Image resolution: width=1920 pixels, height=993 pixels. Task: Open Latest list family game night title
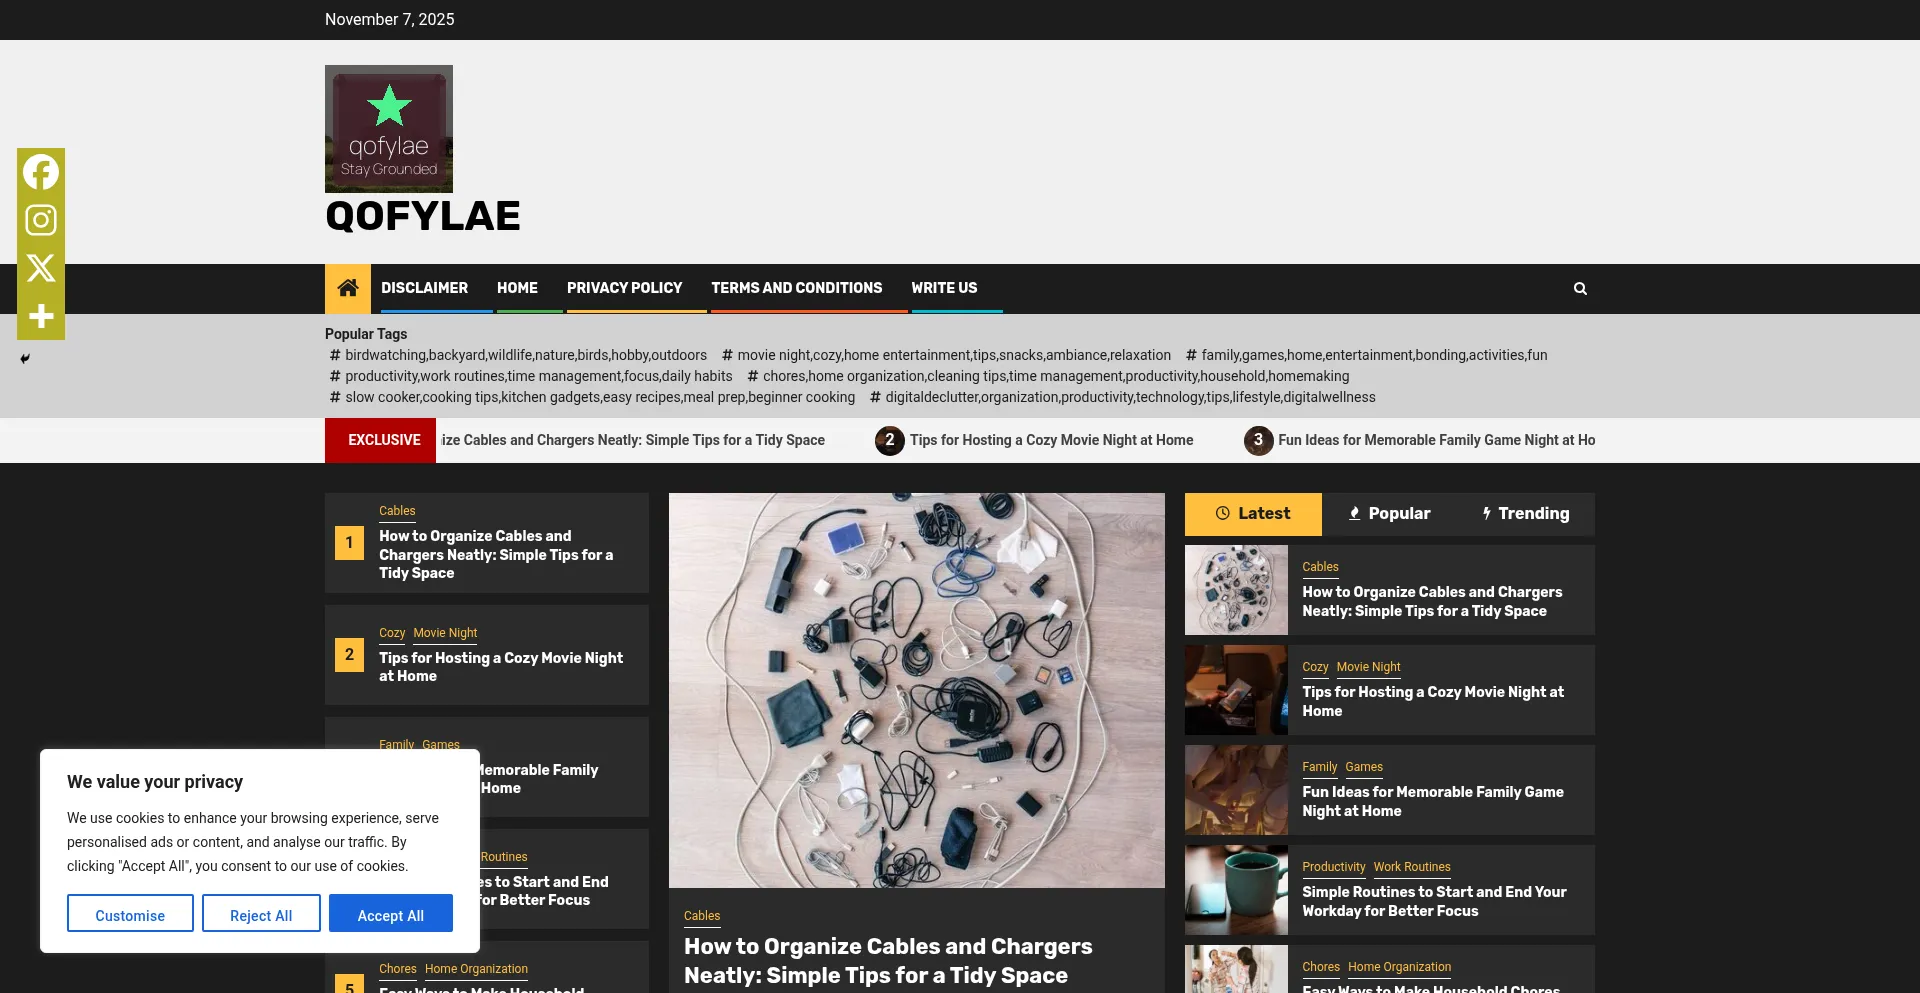[1433, 802]
